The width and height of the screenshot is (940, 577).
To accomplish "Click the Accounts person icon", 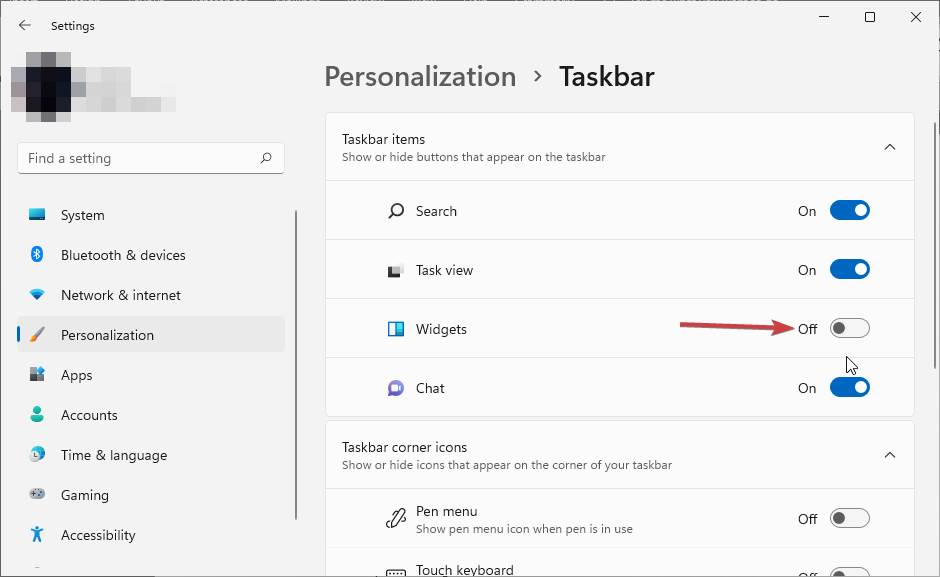I will 37,415.
